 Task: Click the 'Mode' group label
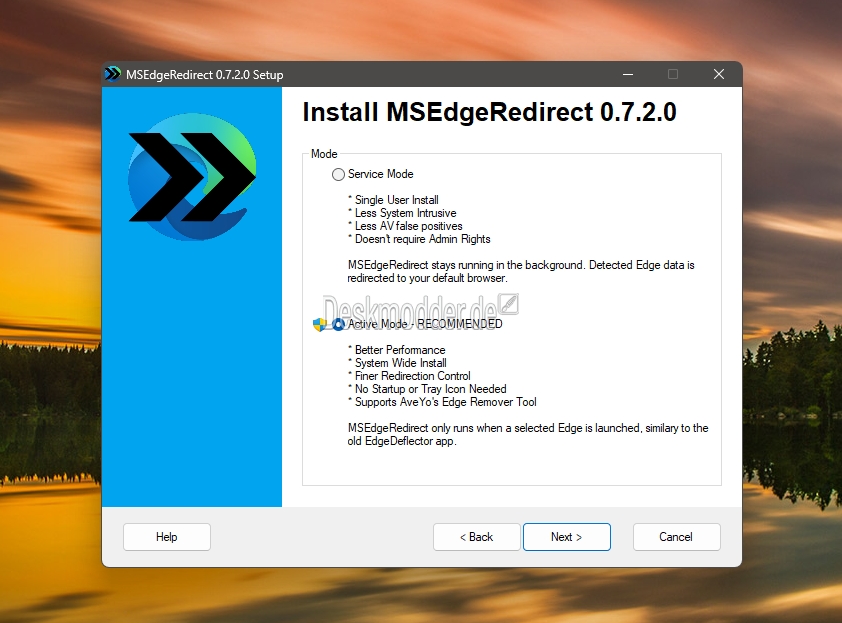click(324, 154)
